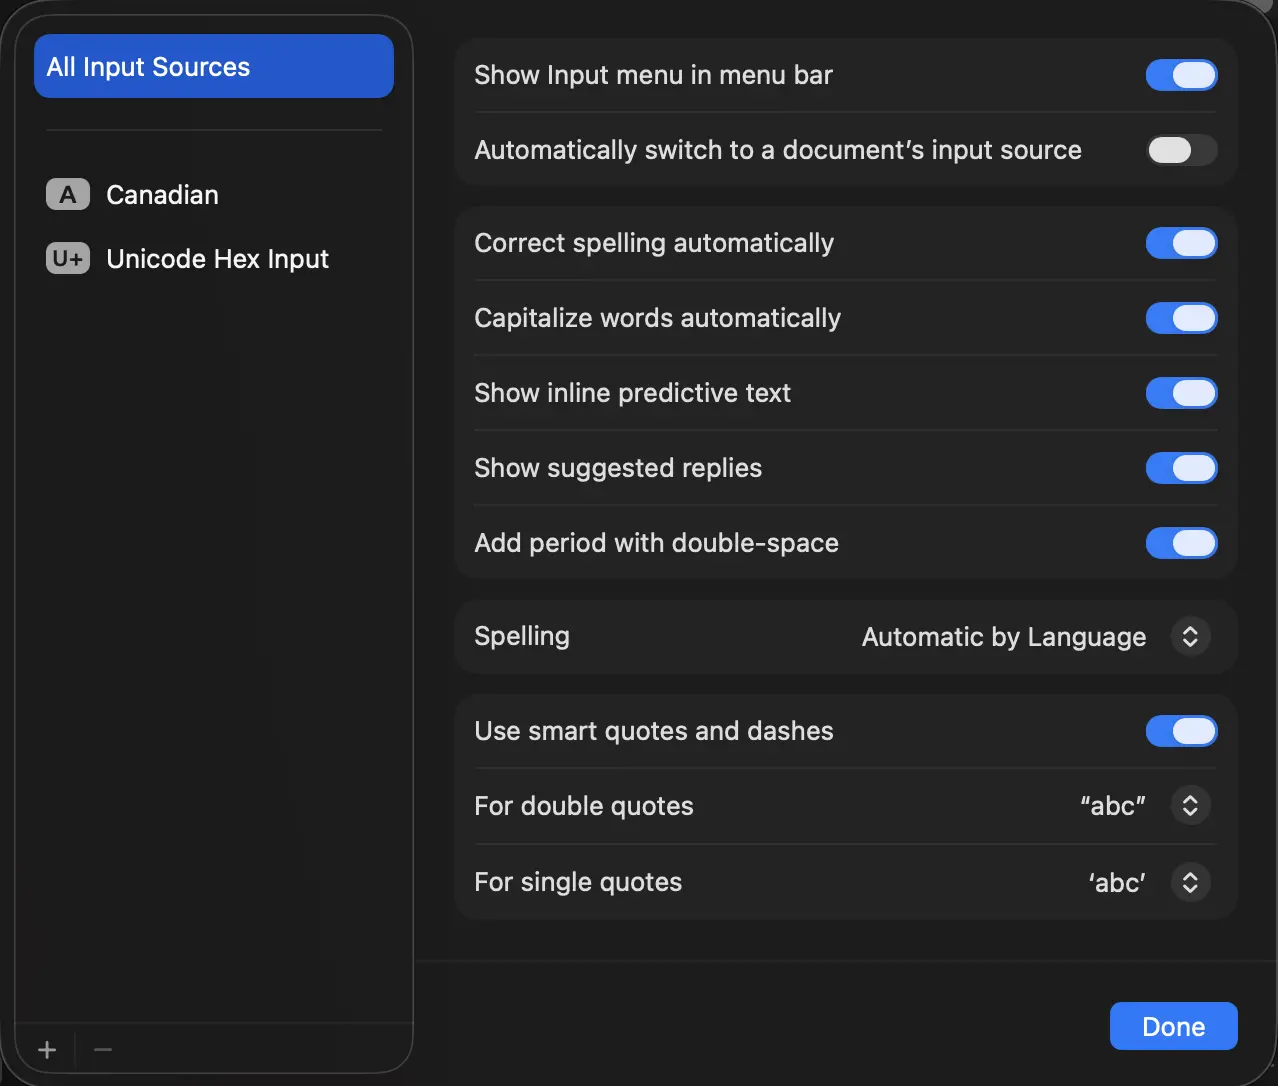Toggle Show inline predictive text switch

1181,393
